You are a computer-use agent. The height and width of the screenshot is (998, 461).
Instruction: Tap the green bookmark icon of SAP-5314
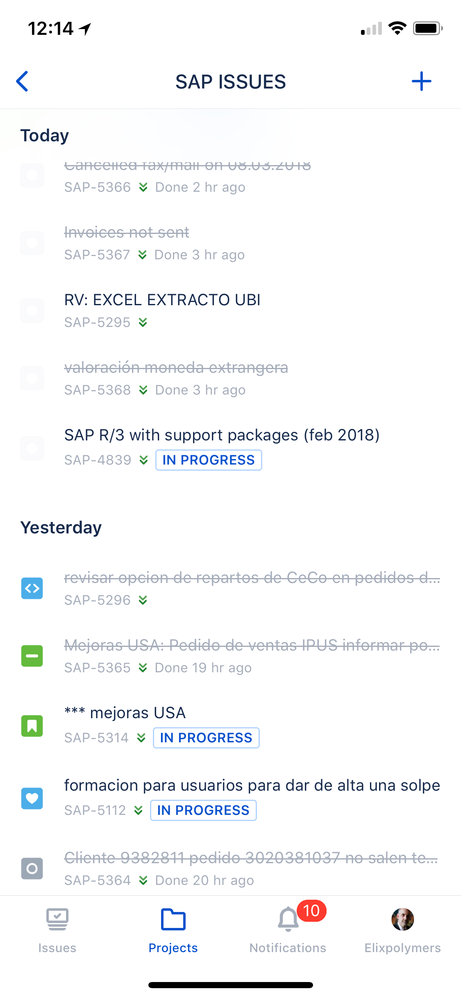pos(32,725)
